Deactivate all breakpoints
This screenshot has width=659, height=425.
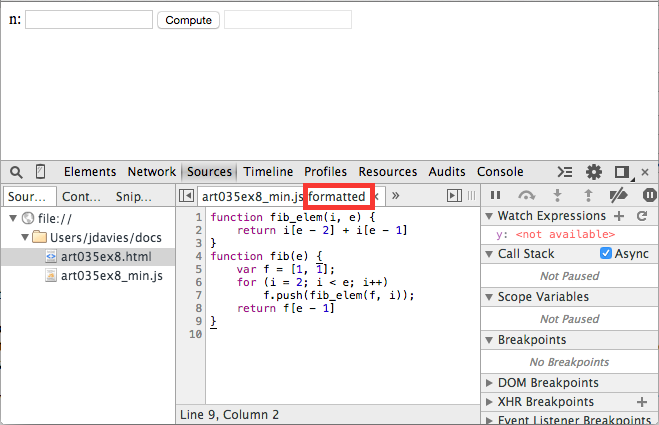point(618,195)
